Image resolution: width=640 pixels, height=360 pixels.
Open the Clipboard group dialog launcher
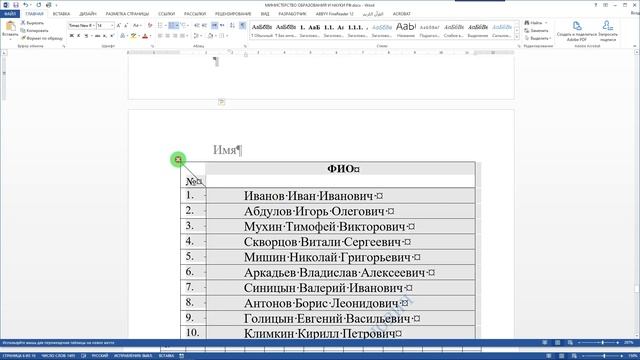(x=64, y=46)
